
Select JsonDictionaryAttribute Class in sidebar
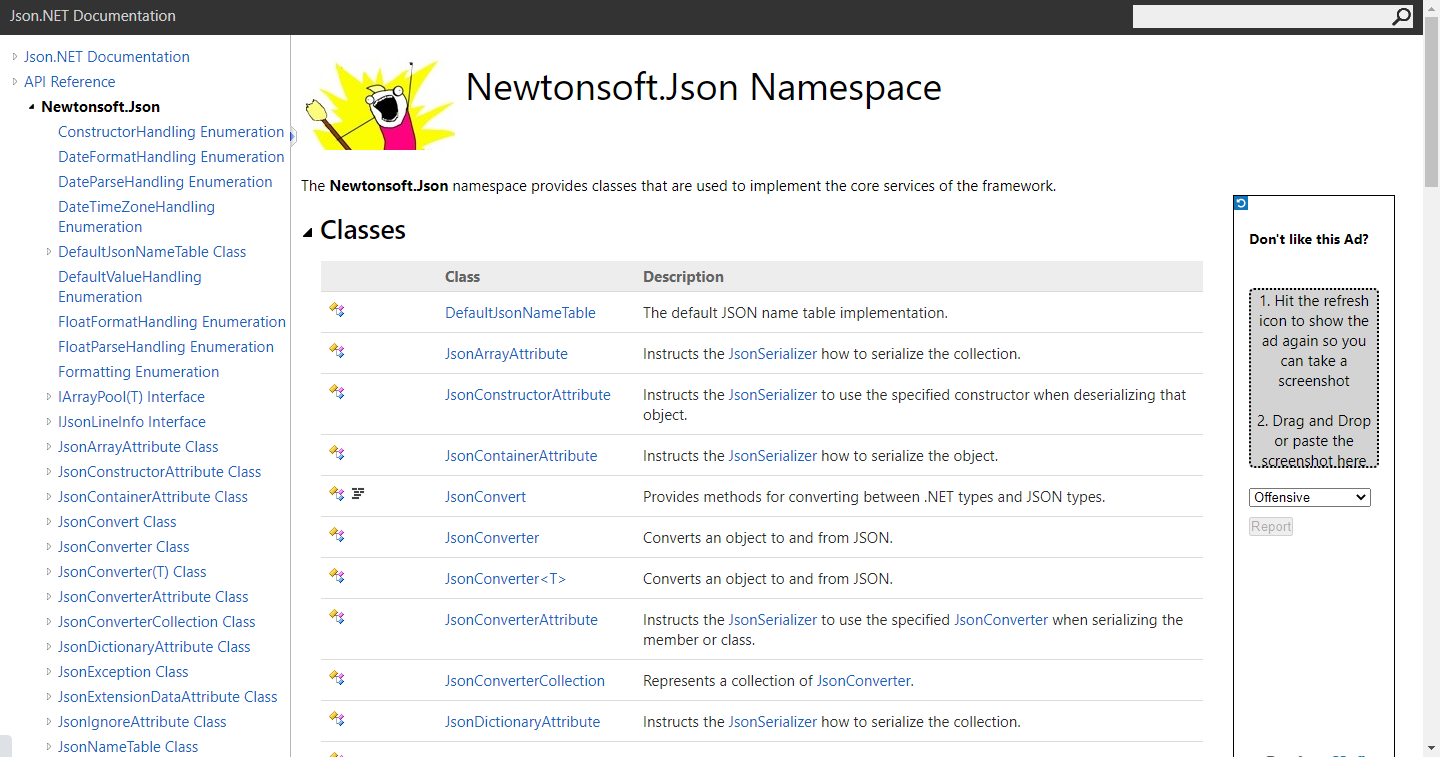(x=154, y=647)
